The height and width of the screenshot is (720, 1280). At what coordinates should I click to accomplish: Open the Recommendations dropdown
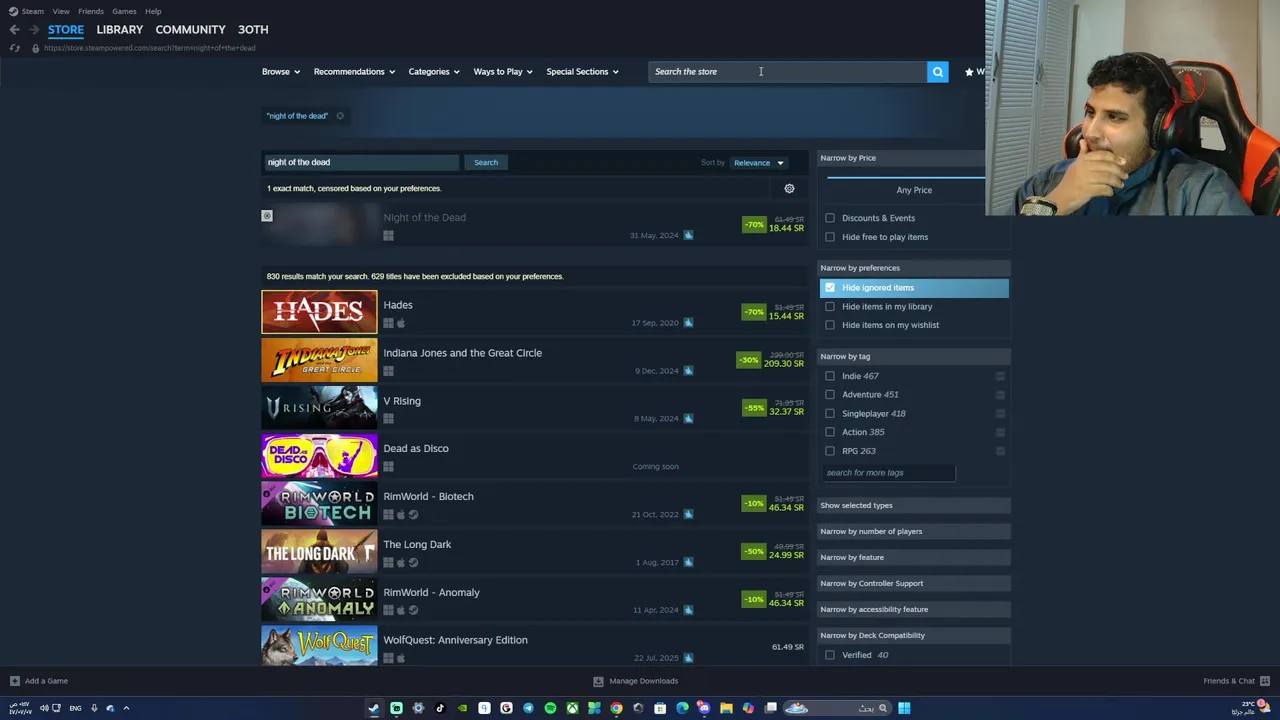pos(354,72)
